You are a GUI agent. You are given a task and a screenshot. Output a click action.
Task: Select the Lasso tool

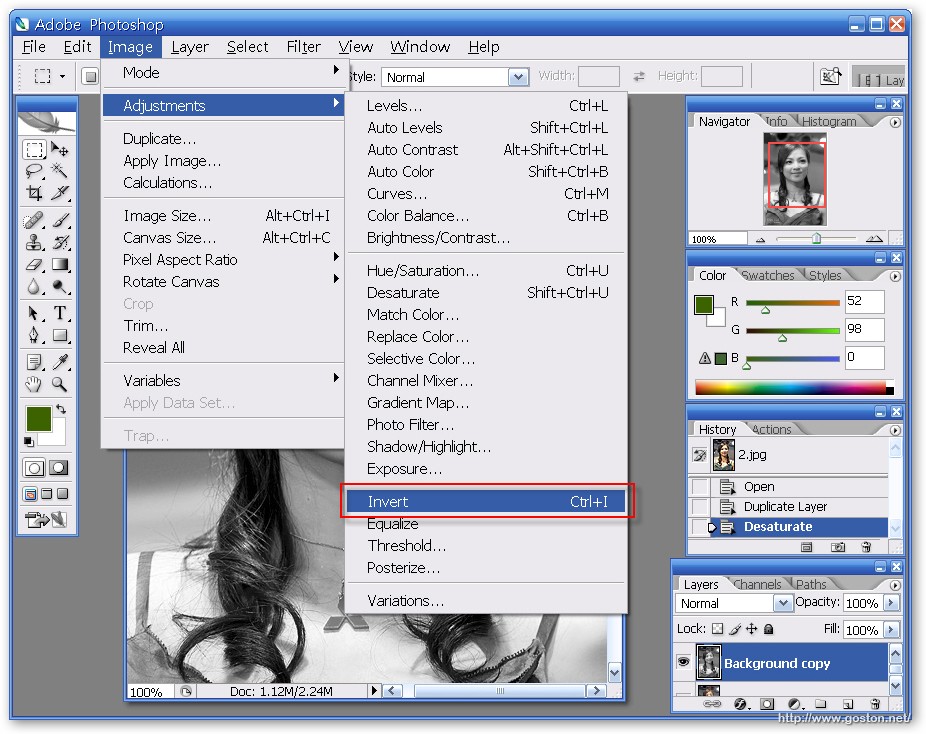pos(34,171)
